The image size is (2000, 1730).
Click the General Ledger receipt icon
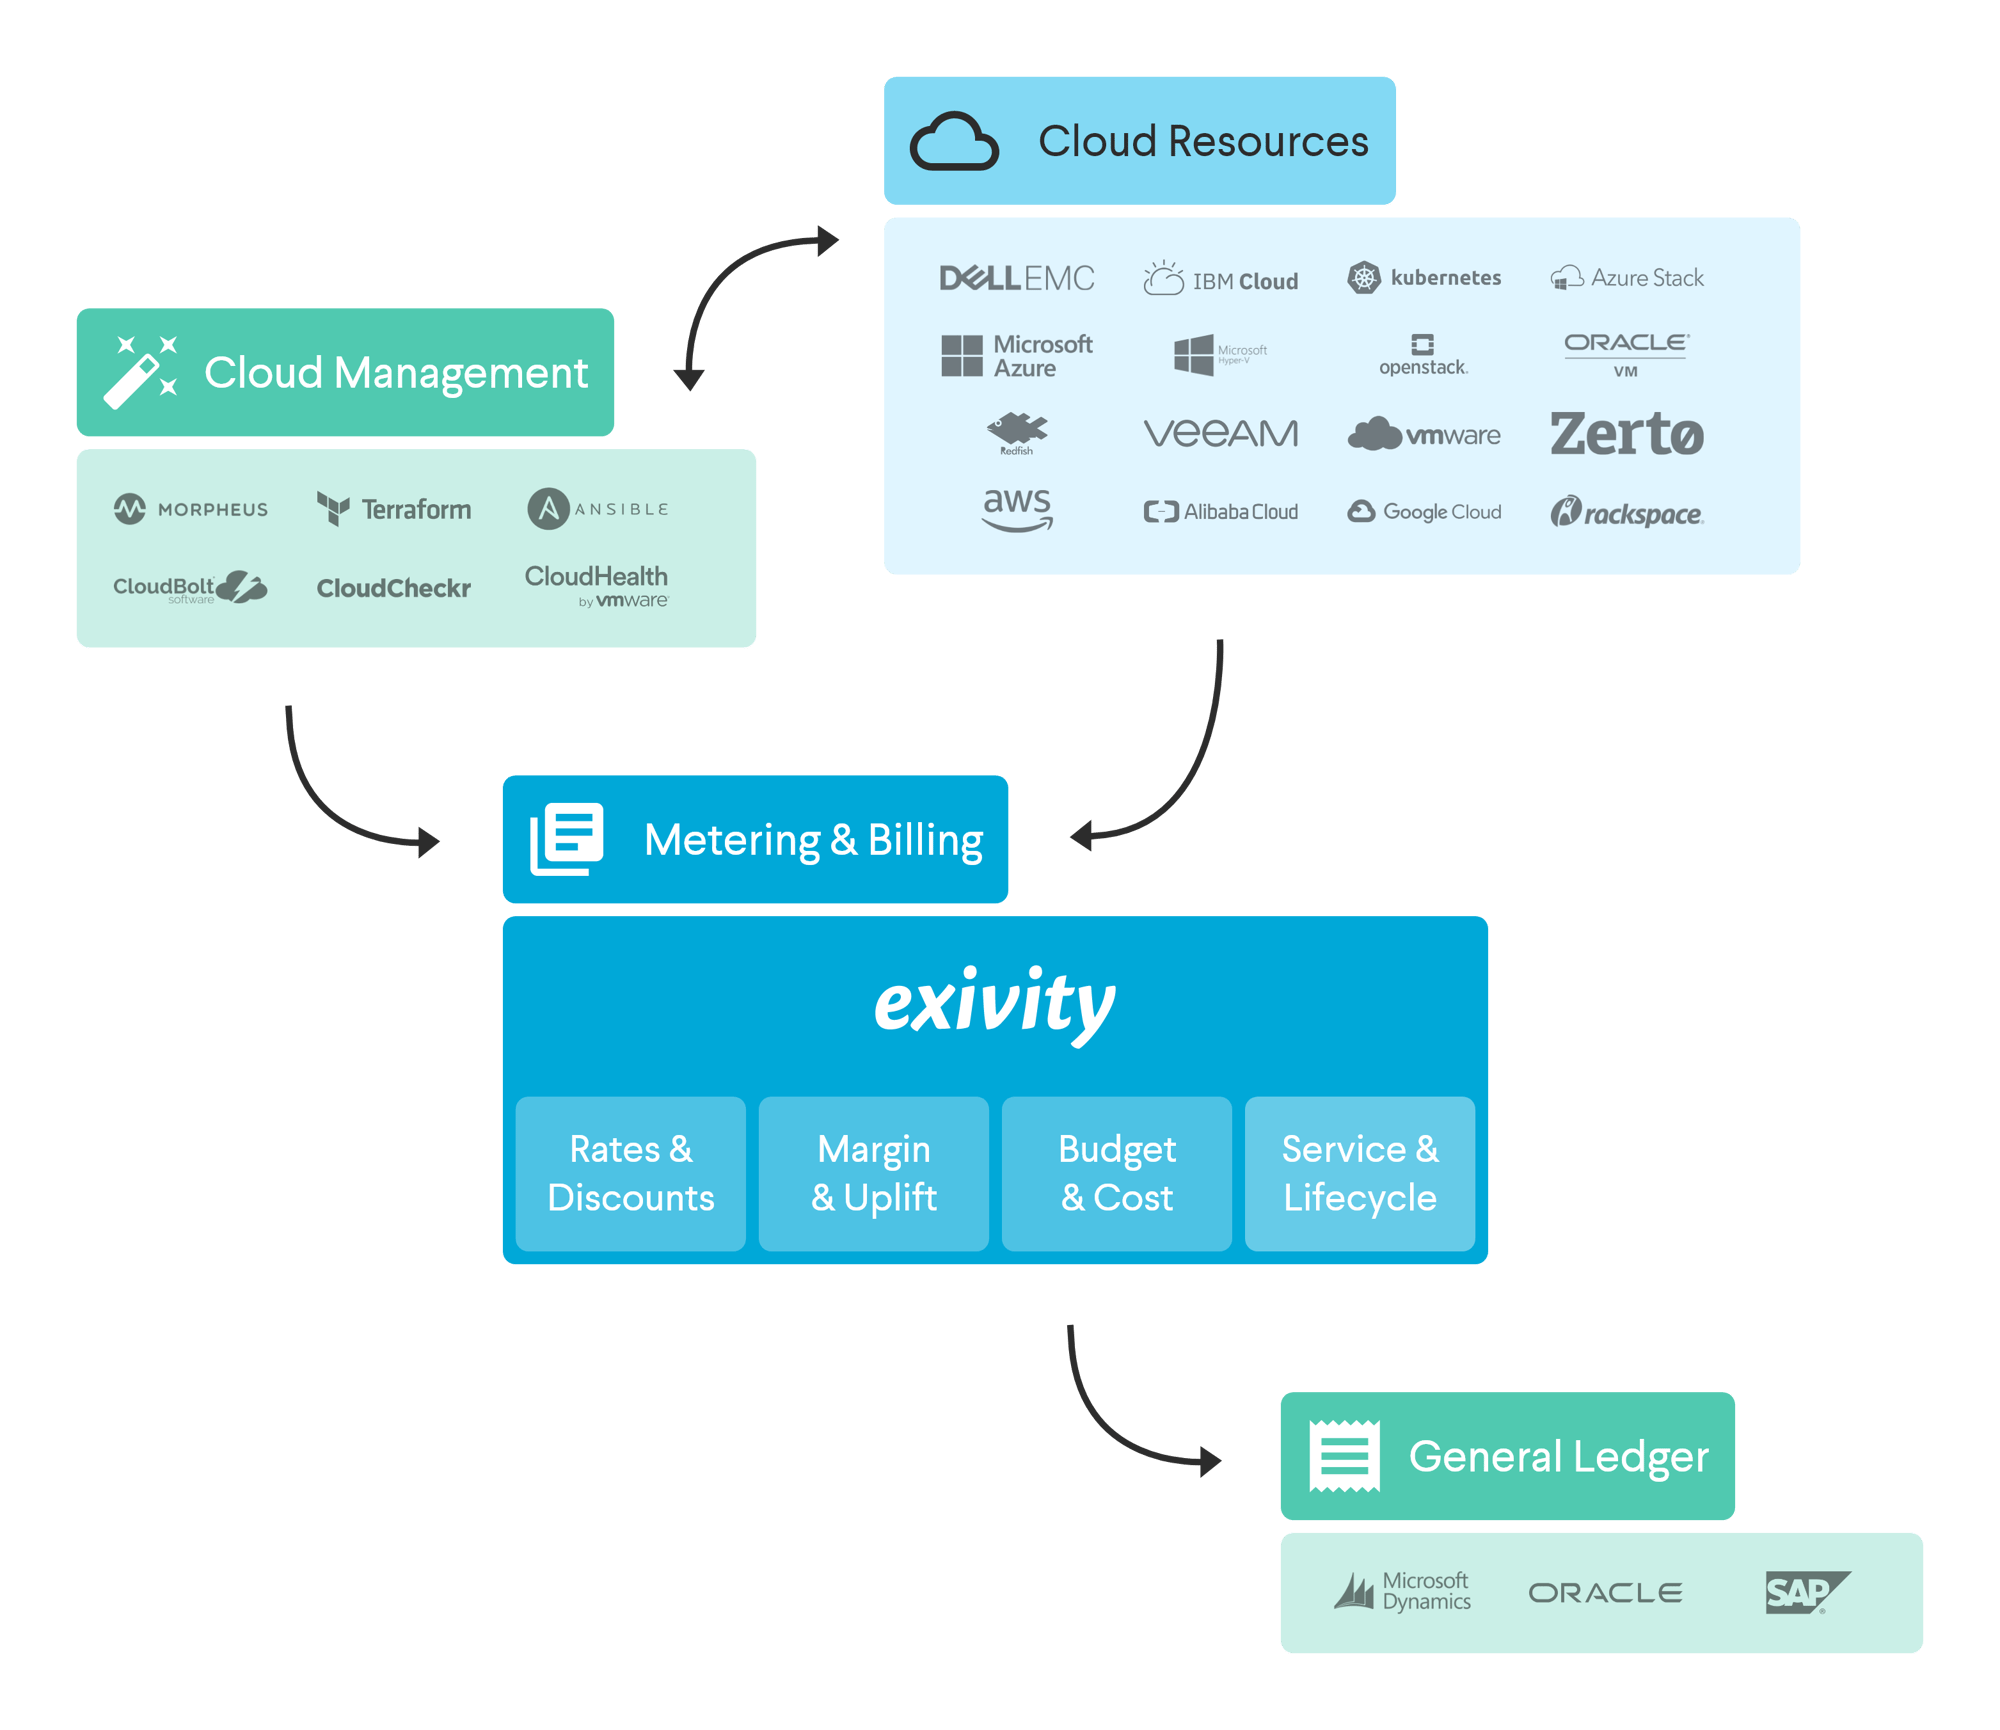point(1344,1456)
